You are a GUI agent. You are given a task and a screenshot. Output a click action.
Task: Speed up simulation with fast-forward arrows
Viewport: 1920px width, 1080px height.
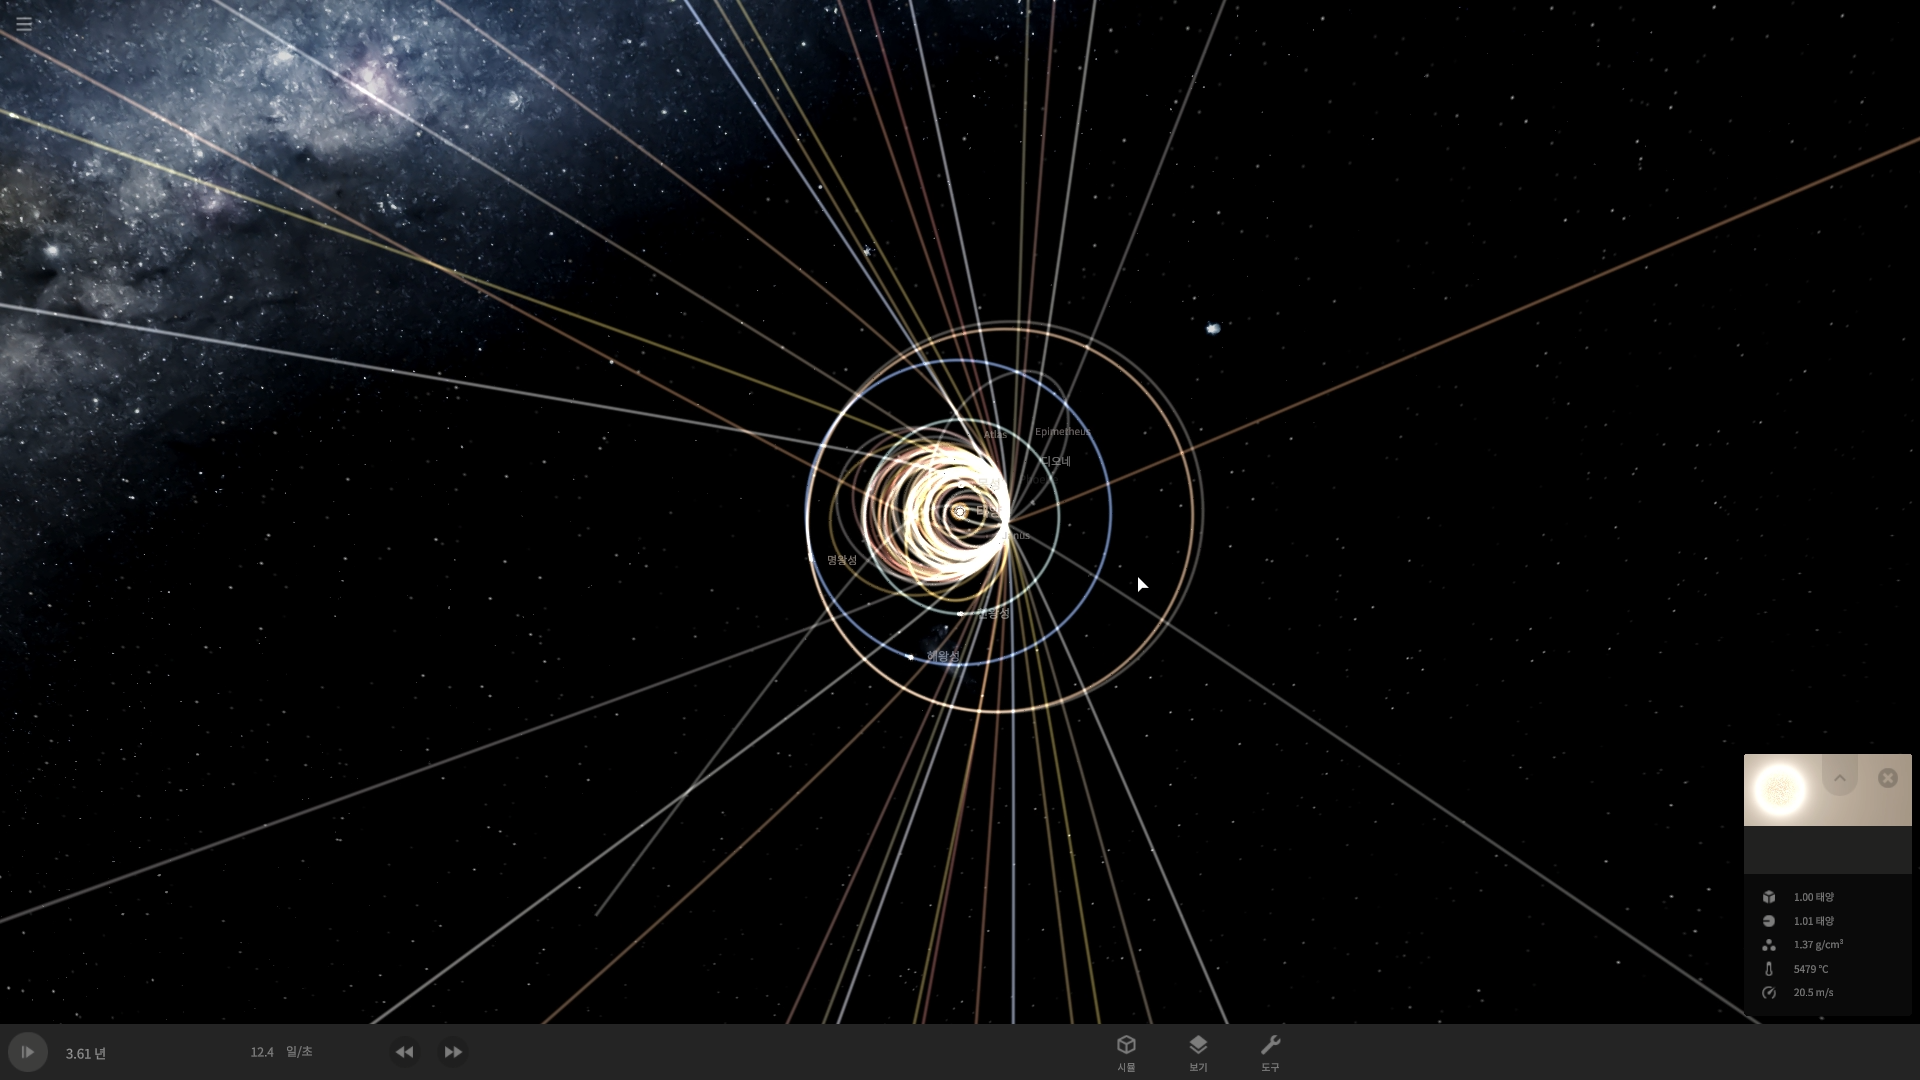453,1052
